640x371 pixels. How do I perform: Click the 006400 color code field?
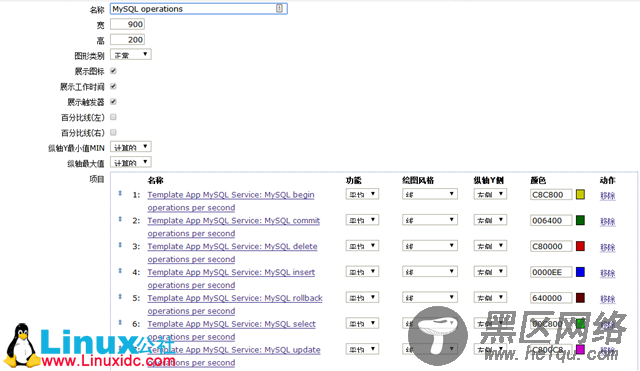point(550,220)
